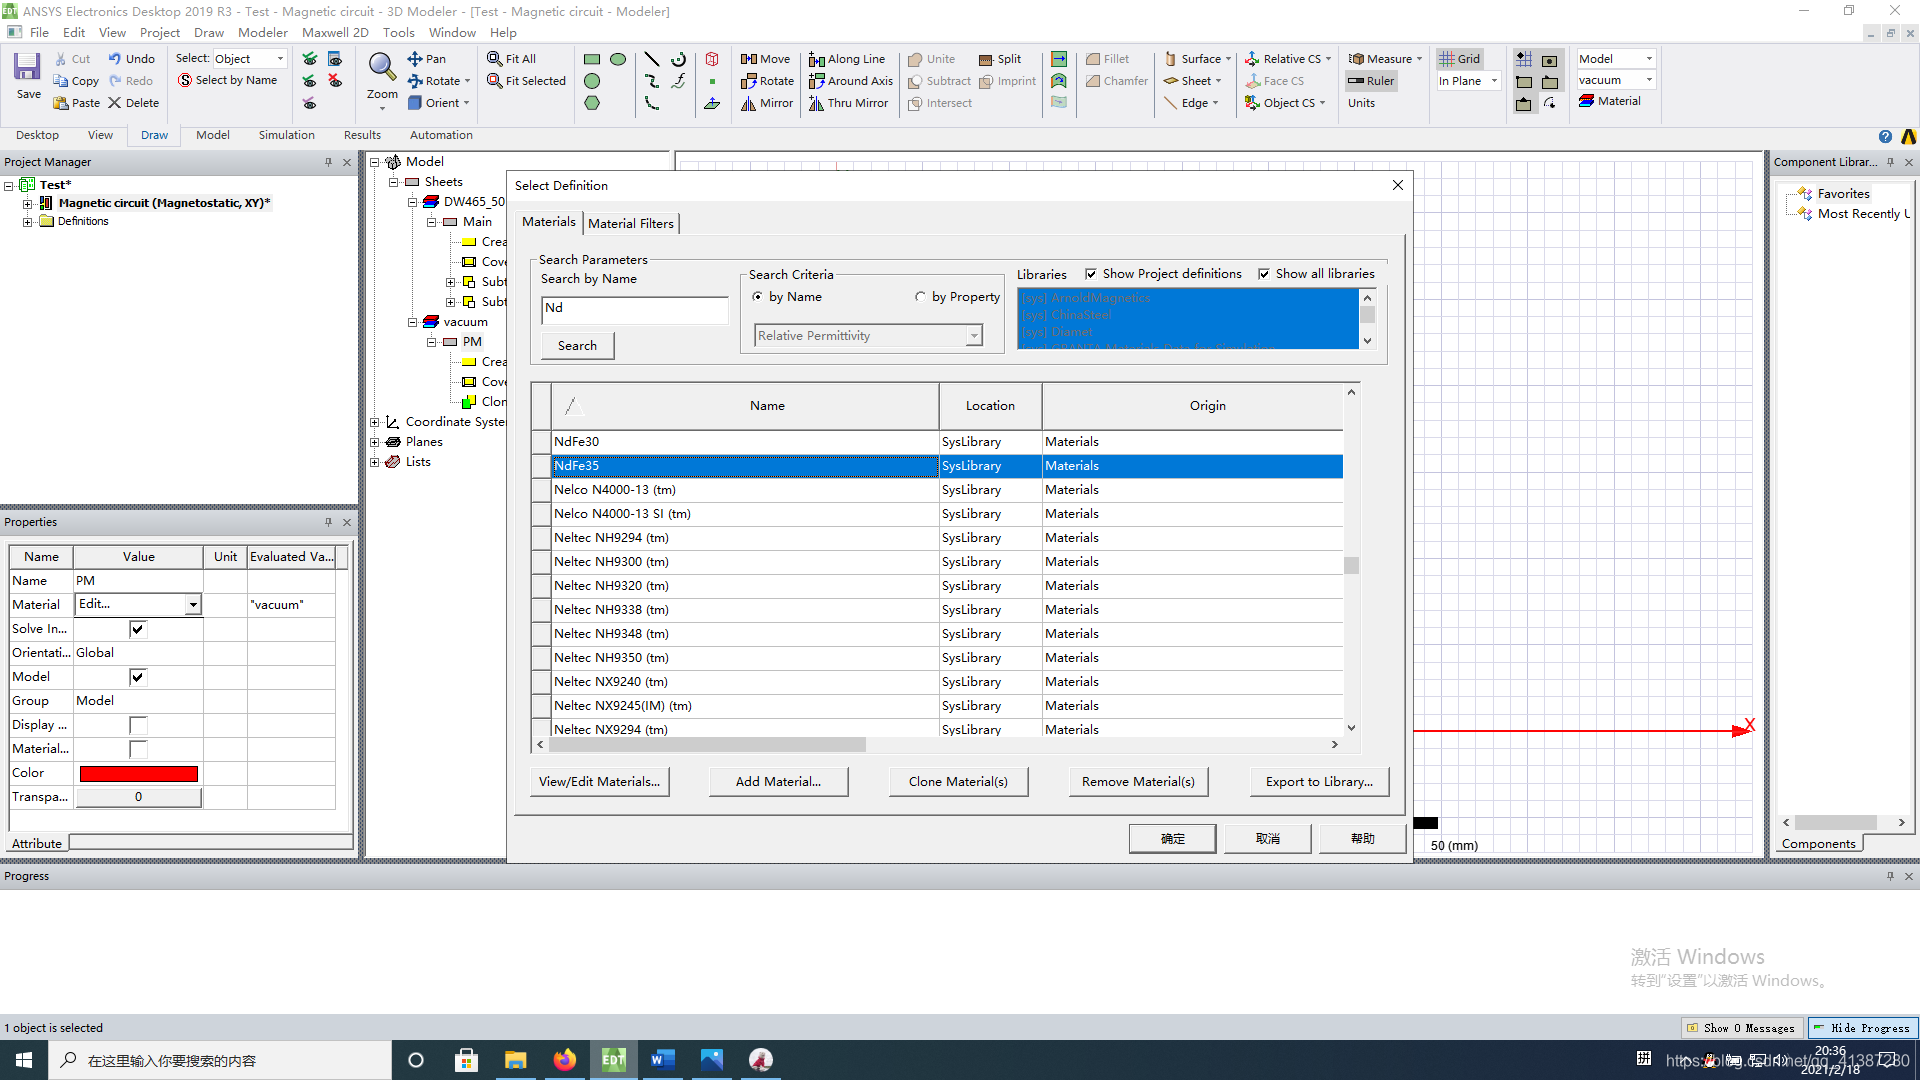Screen dimensions: 1920x1080
Task: Open ANSYS Electronics Desktop from taskbar
Action: (613, 1060)
